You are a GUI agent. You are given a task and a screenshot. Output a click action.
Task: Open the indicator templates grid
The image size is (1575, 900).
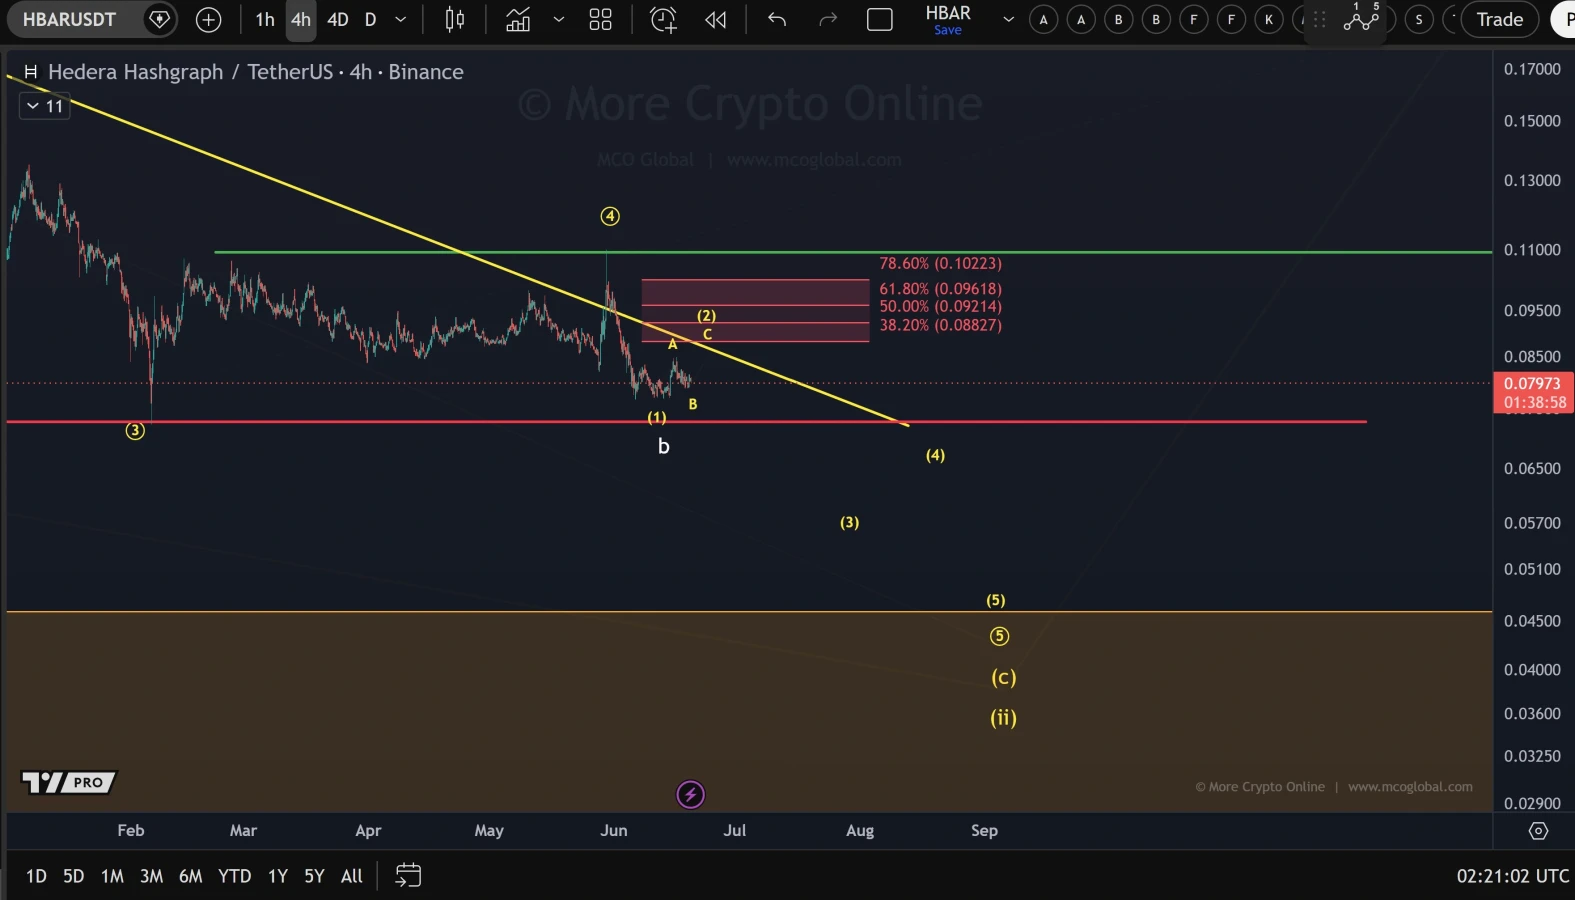(600, 19)
